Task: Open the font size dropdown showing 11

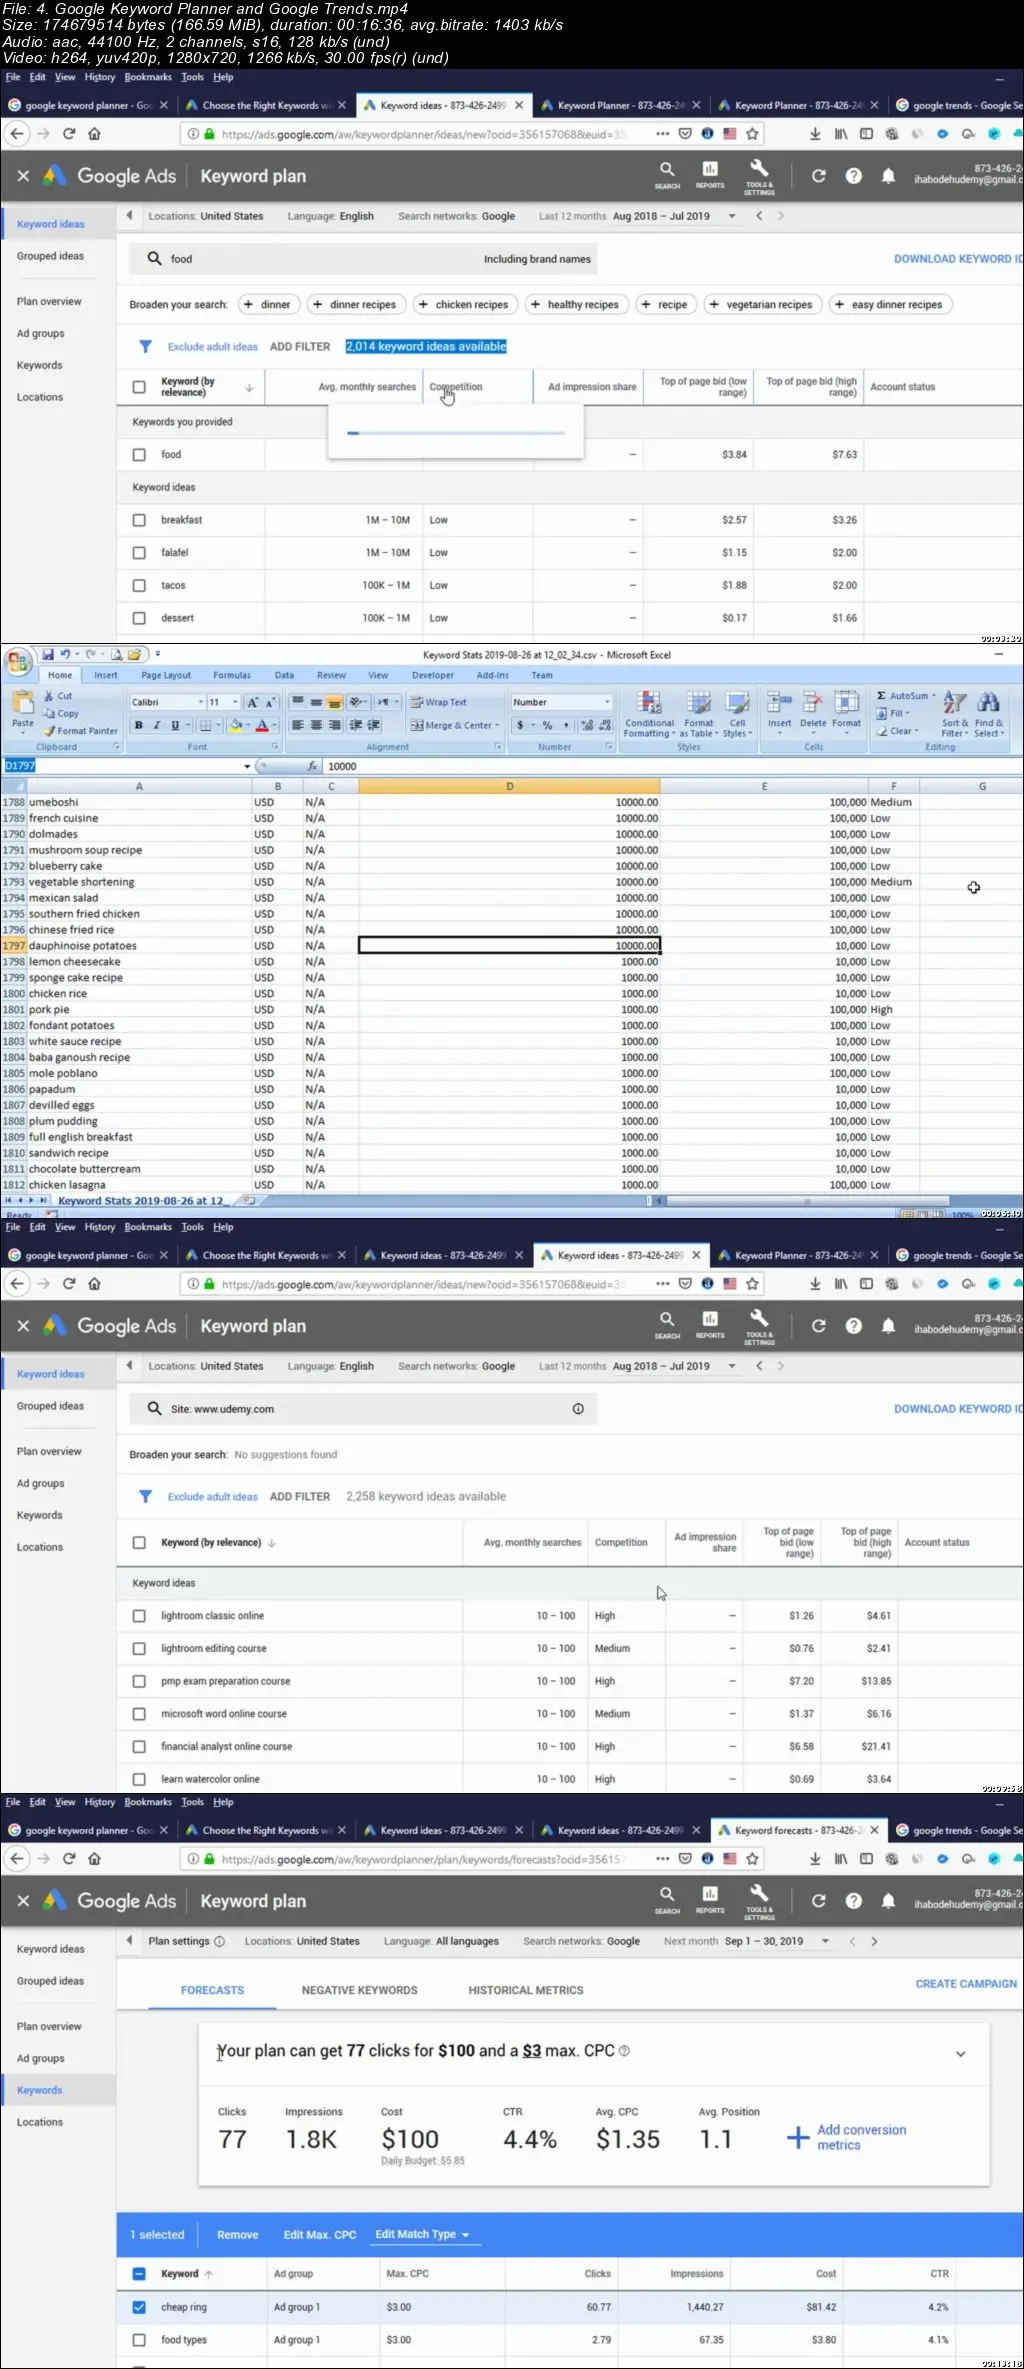Action: point(235,702)
